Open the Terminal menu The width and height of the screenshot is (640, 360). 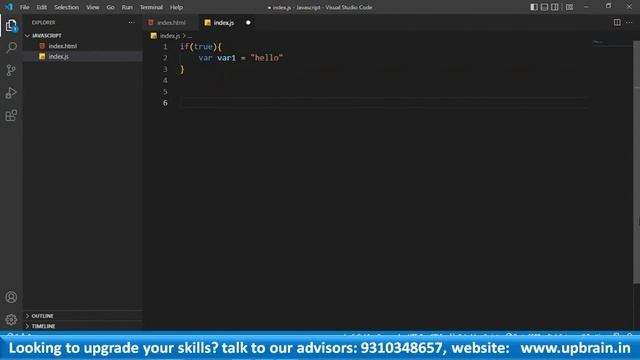coord(151,7)
